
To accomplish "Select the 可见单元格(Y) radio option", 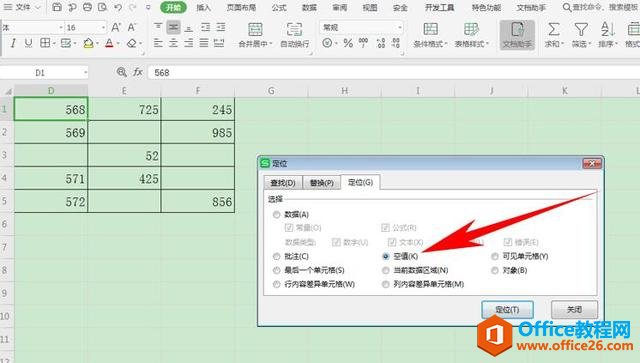I will [495, 256].
